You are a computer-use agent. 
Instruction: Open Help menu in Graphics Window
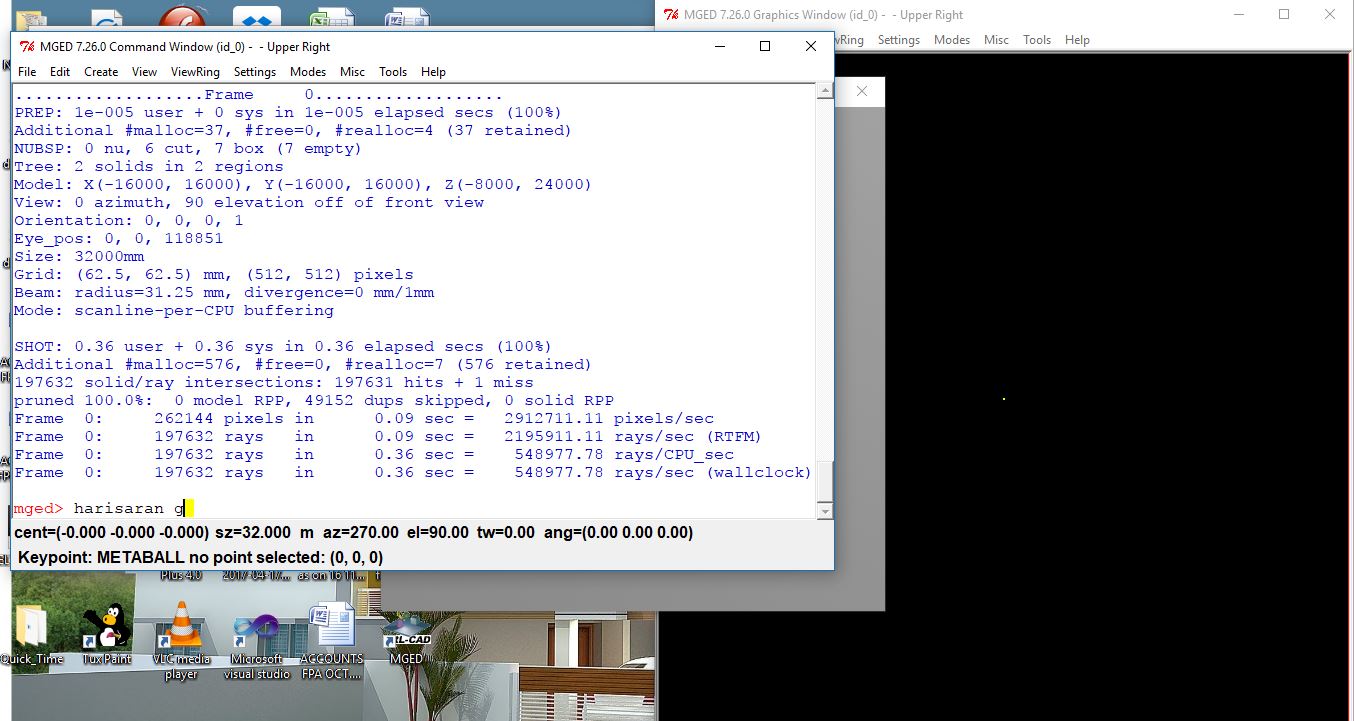[x=1077, y=40]
